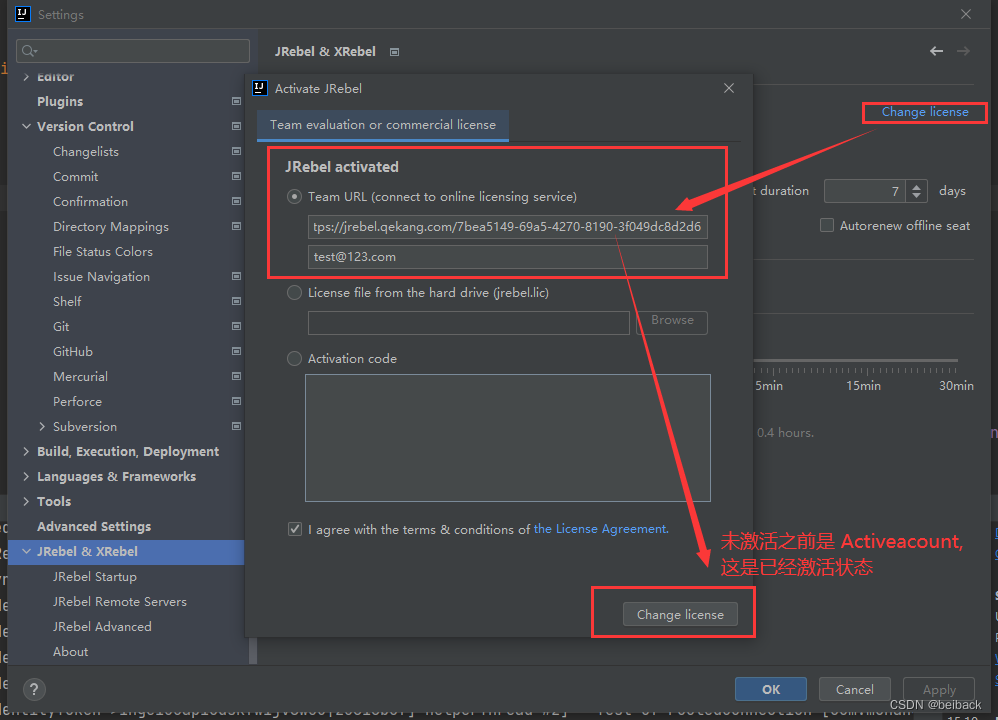Image resolution: width=998 pixels, height=720 pixels.
Task: Click the project icon next to Shelf
Action: coord(236,301)
